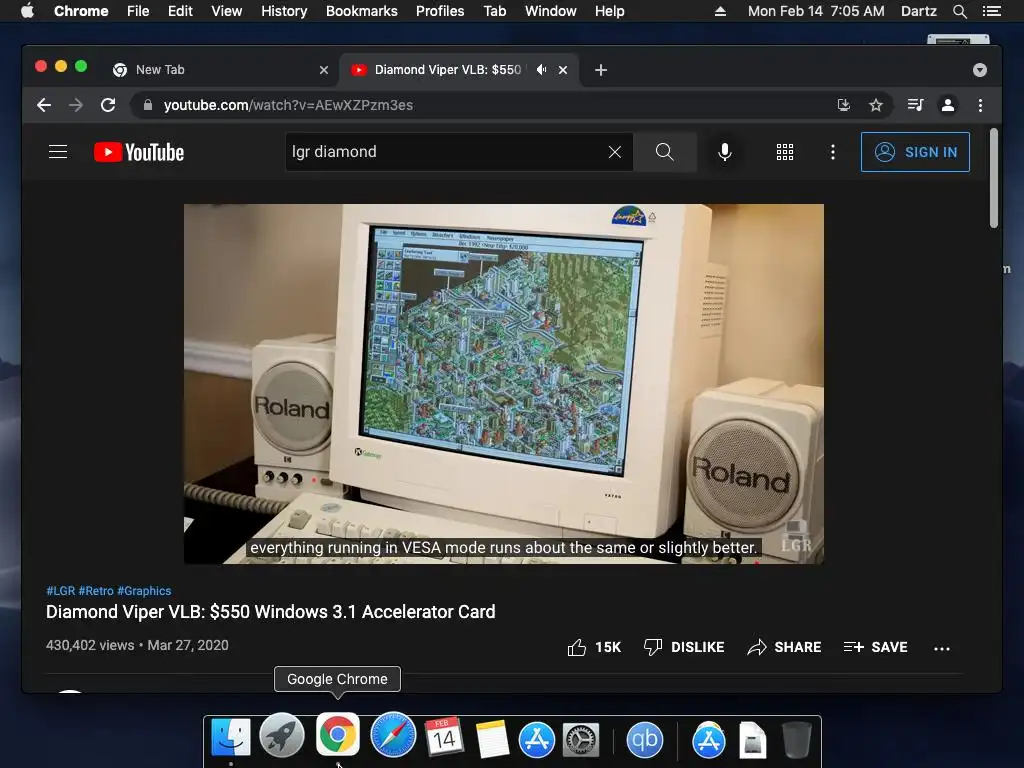This screenshot has width=1024, height=768.
Task: Click the SIGN IN button
Action: (x=915, y=152)
